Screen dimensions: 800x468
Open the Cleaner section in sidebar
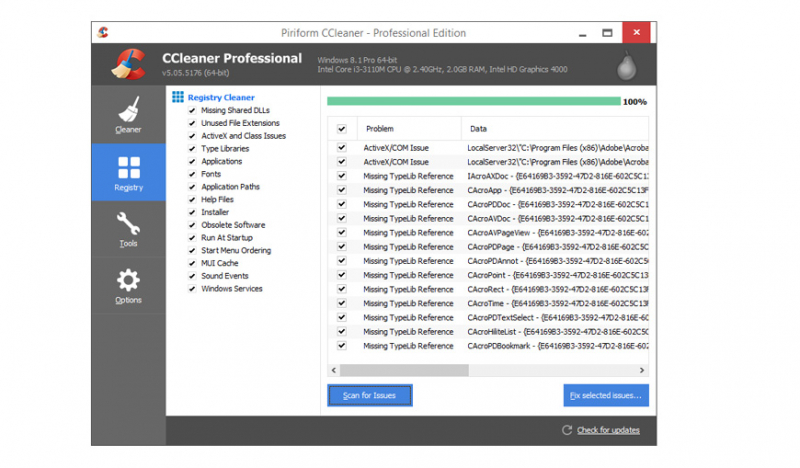pyautogui.click(x=128, y=115)
